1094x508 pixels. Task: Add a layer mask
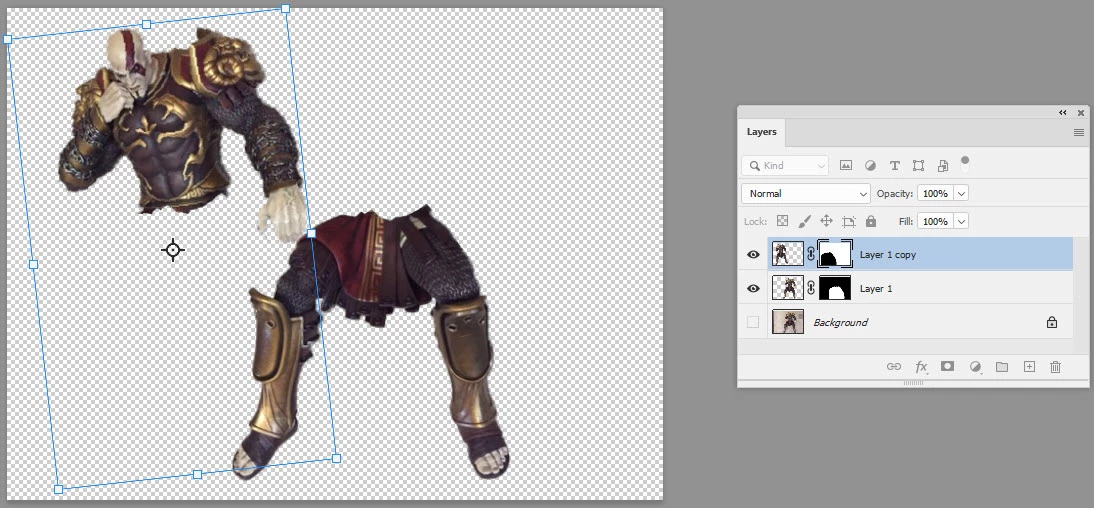tap(947, 366)
